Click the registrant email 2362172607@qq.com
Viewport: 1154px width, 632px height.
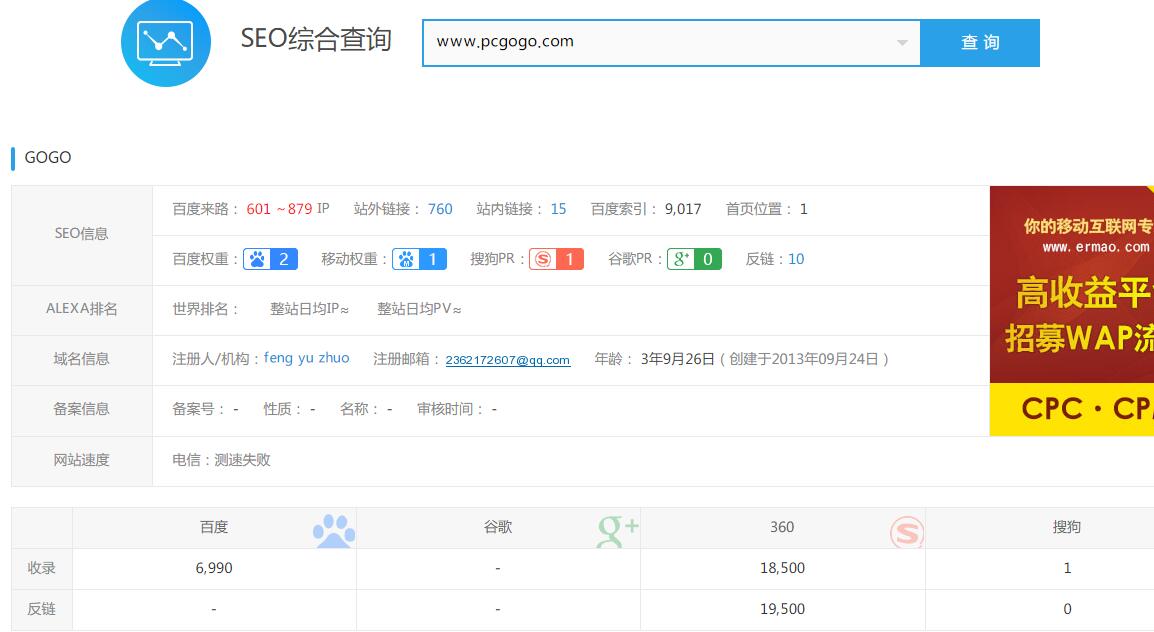point(508,360)
